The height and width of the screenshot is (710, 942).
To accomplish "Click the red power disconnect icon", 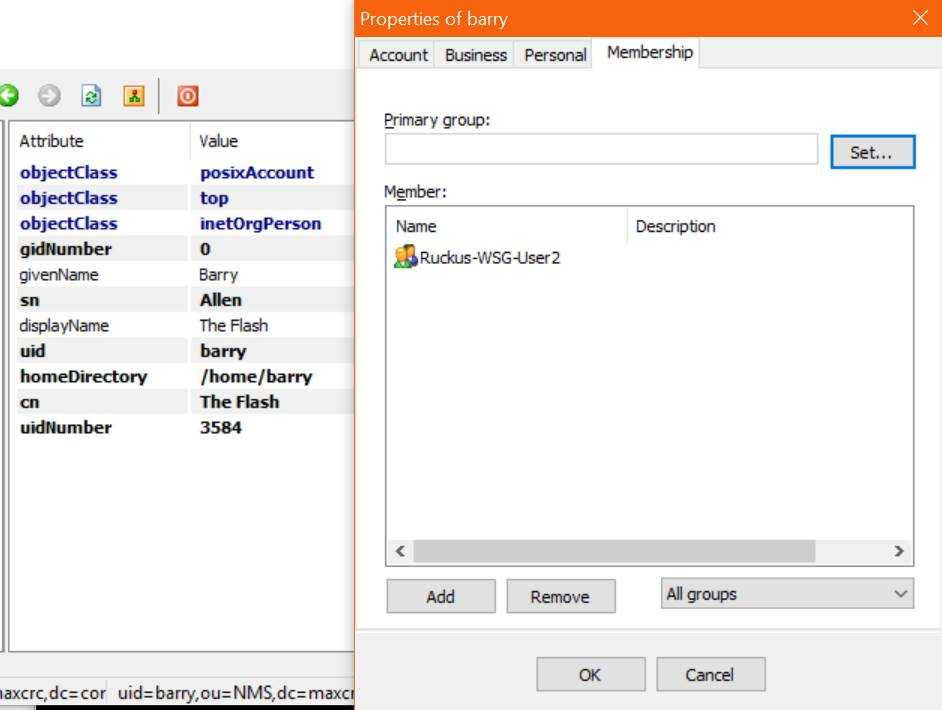I will [x=188, y=96].
